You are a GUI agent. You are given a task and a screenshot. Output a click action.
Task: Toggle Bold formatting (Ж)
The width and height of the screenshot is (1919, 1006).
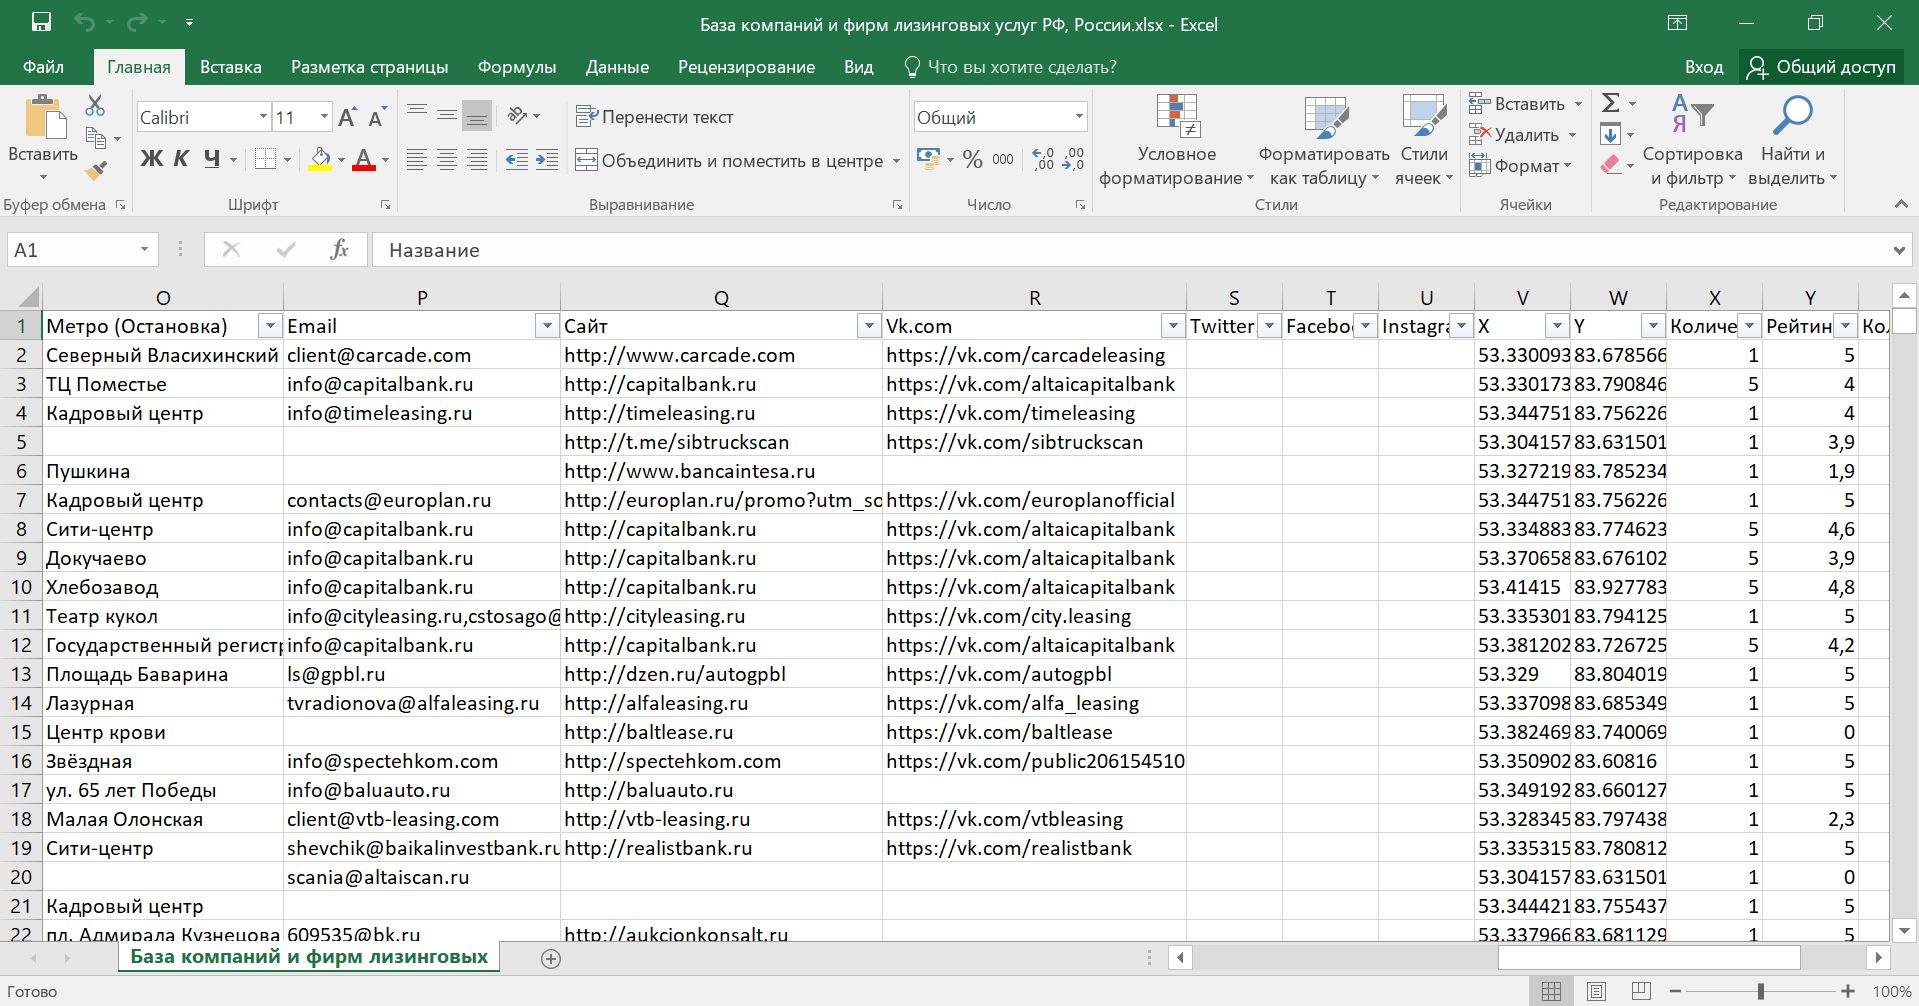pyautogui.click(x=151, y=159)
